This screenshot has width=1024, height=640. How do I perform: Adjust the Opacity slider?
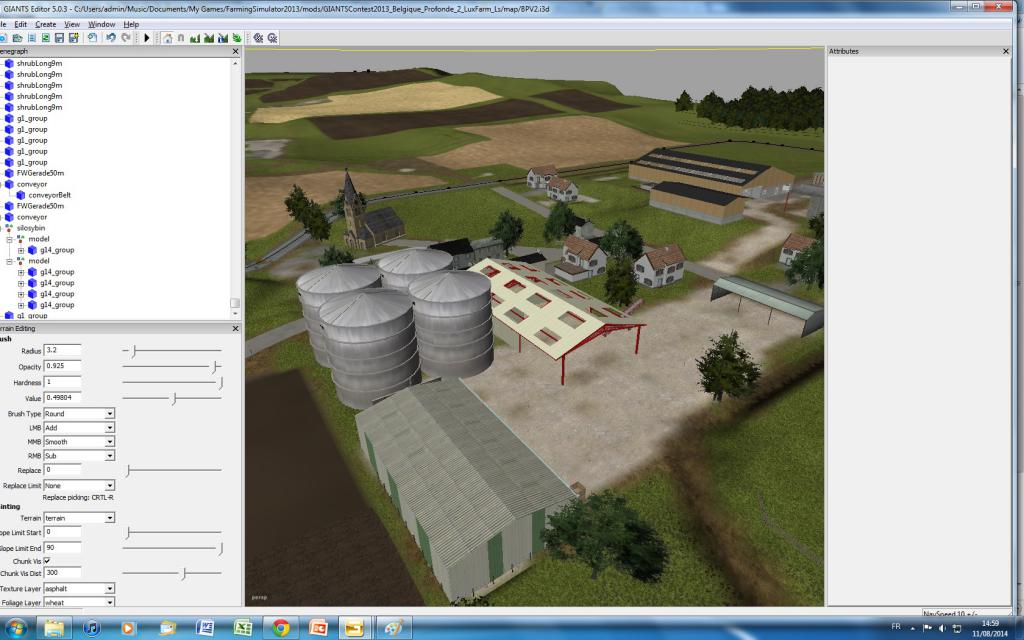(172, 366)
